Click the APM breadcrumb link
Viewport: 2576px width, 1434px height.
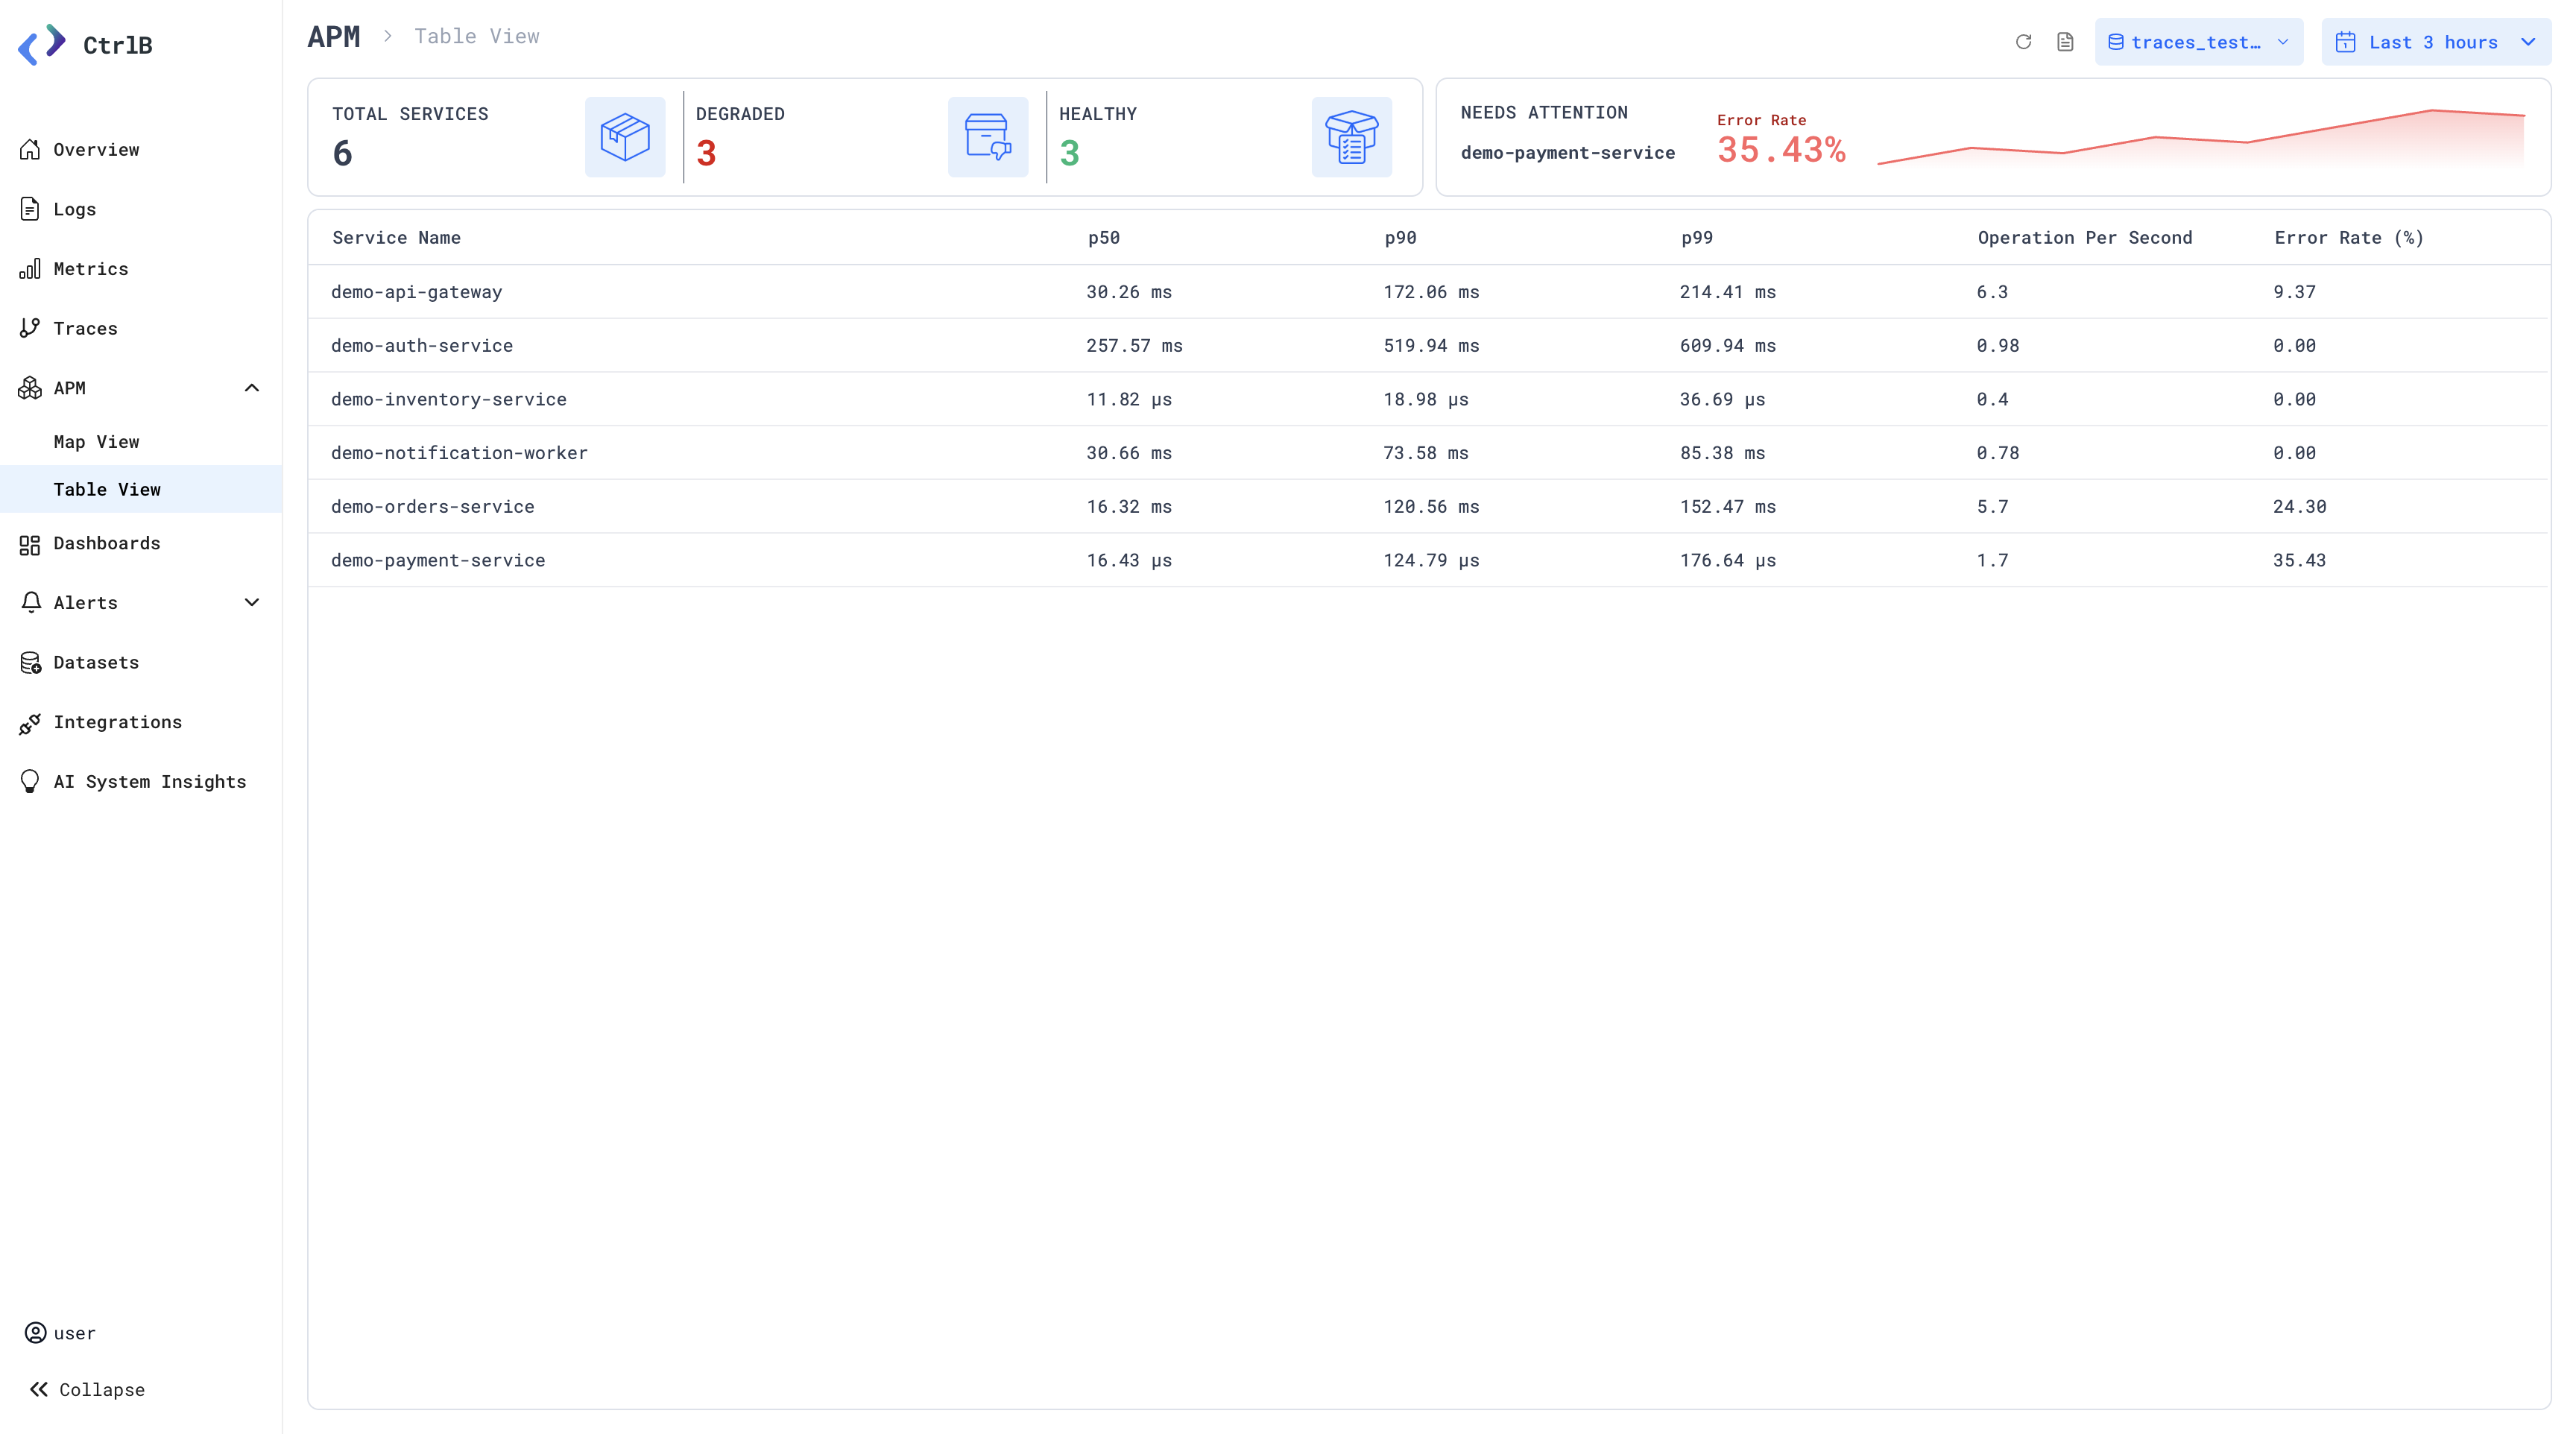point(333,37)
